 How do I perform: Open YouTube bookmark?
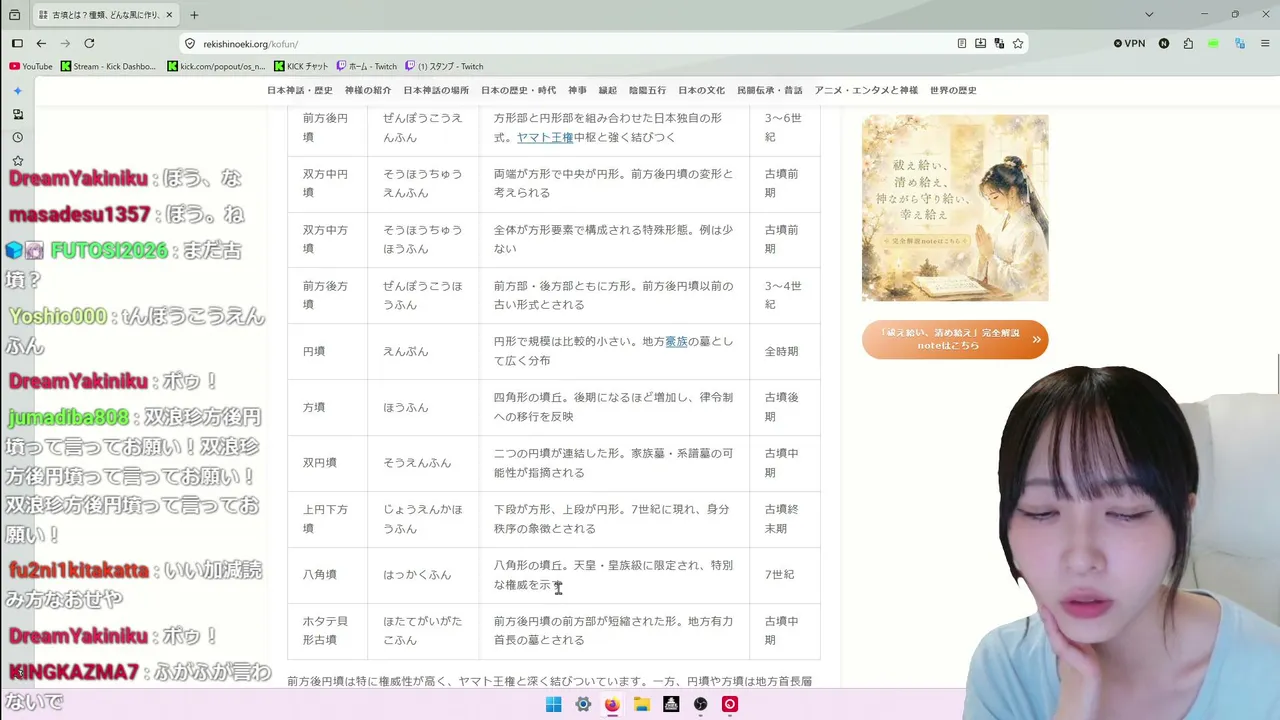[x=31, y=66]
